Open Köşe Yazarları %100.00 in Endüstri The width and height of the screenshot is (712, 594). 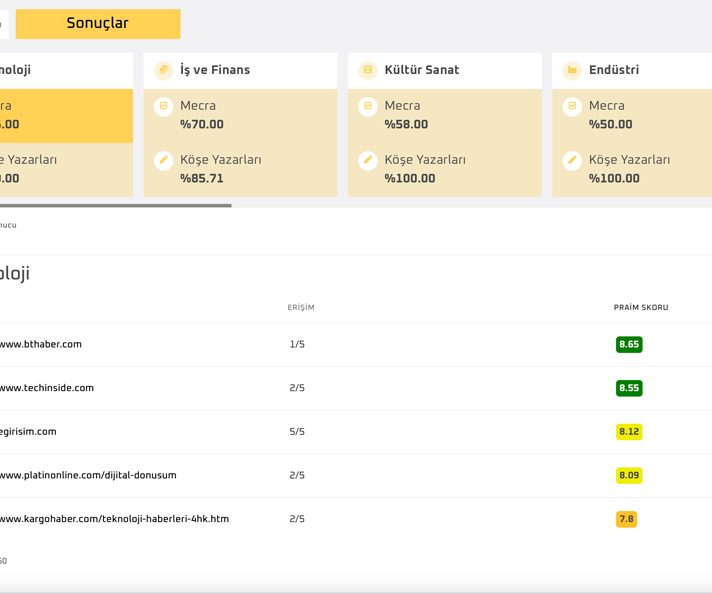632,169
